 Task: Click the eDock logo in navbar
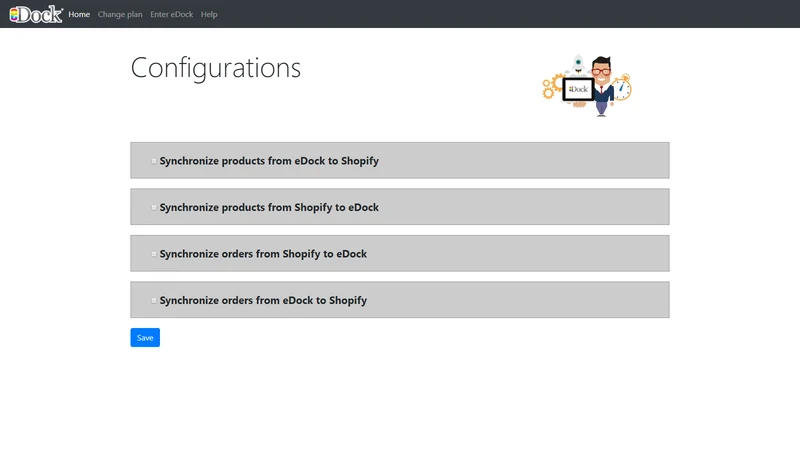[x=36, y=14]
